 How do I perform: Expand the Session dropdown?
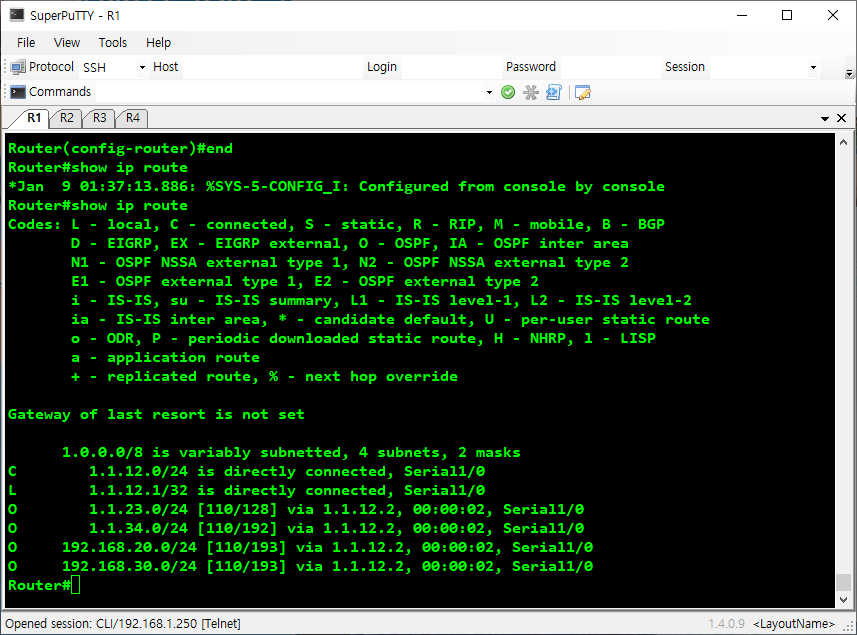click(813, 67)
